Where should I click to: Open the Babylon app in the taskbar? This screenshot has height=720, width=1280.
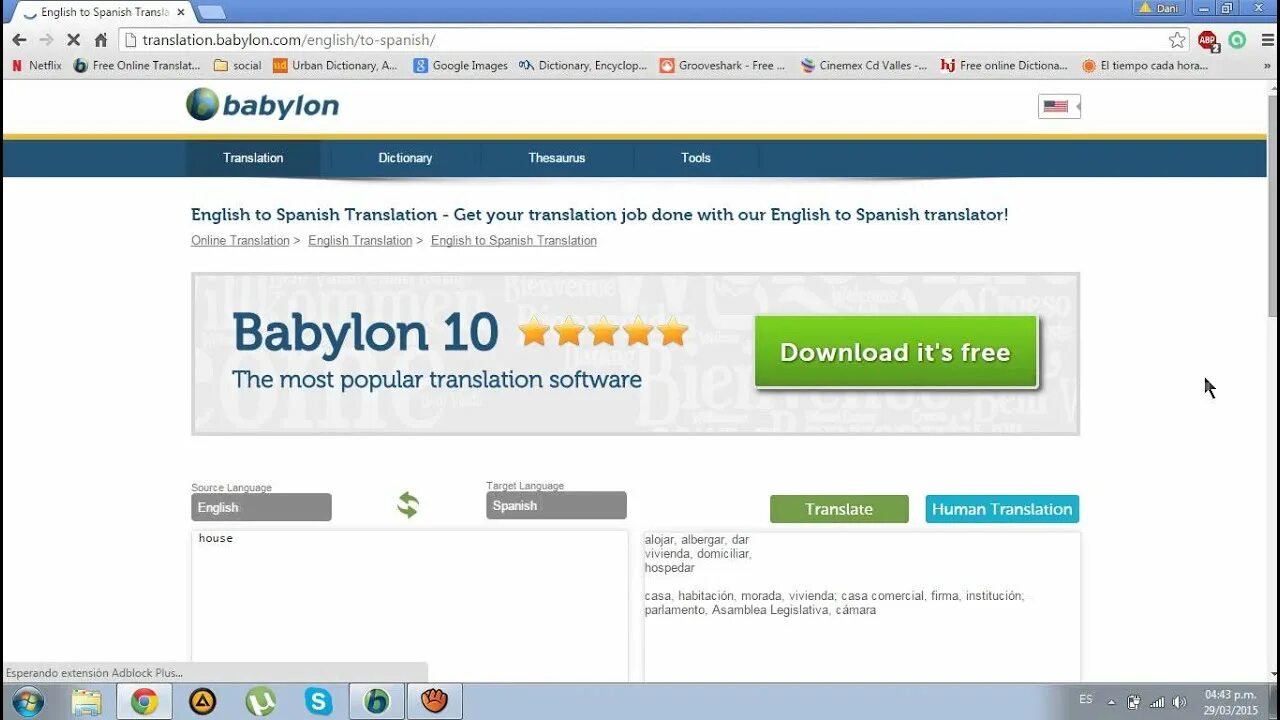coord(377,701)
